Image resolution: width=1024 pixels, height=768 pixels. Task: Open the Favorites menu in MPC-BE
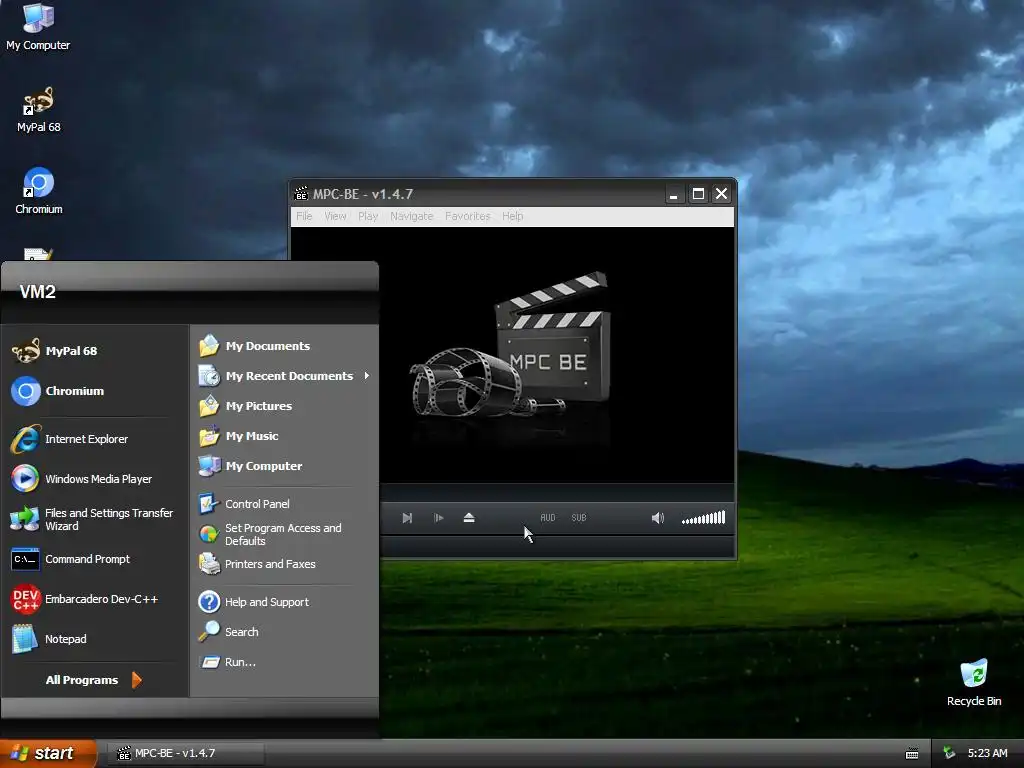(x=468, y=216)
